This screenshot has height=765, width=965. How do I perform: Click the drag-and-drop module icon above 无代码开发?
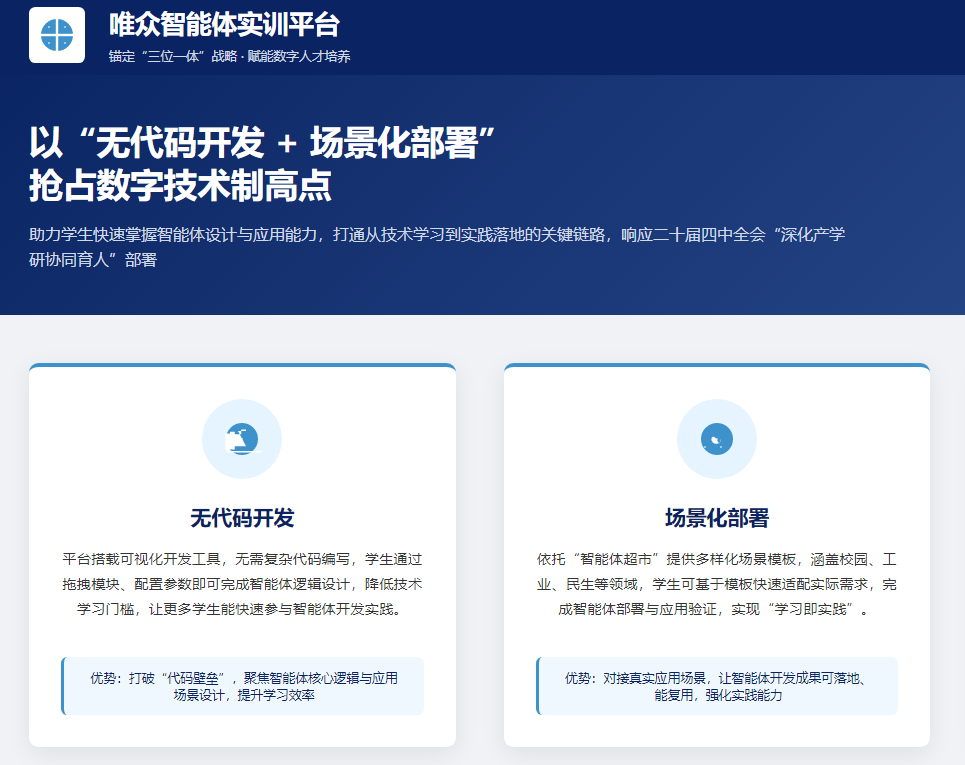point(242,438)
